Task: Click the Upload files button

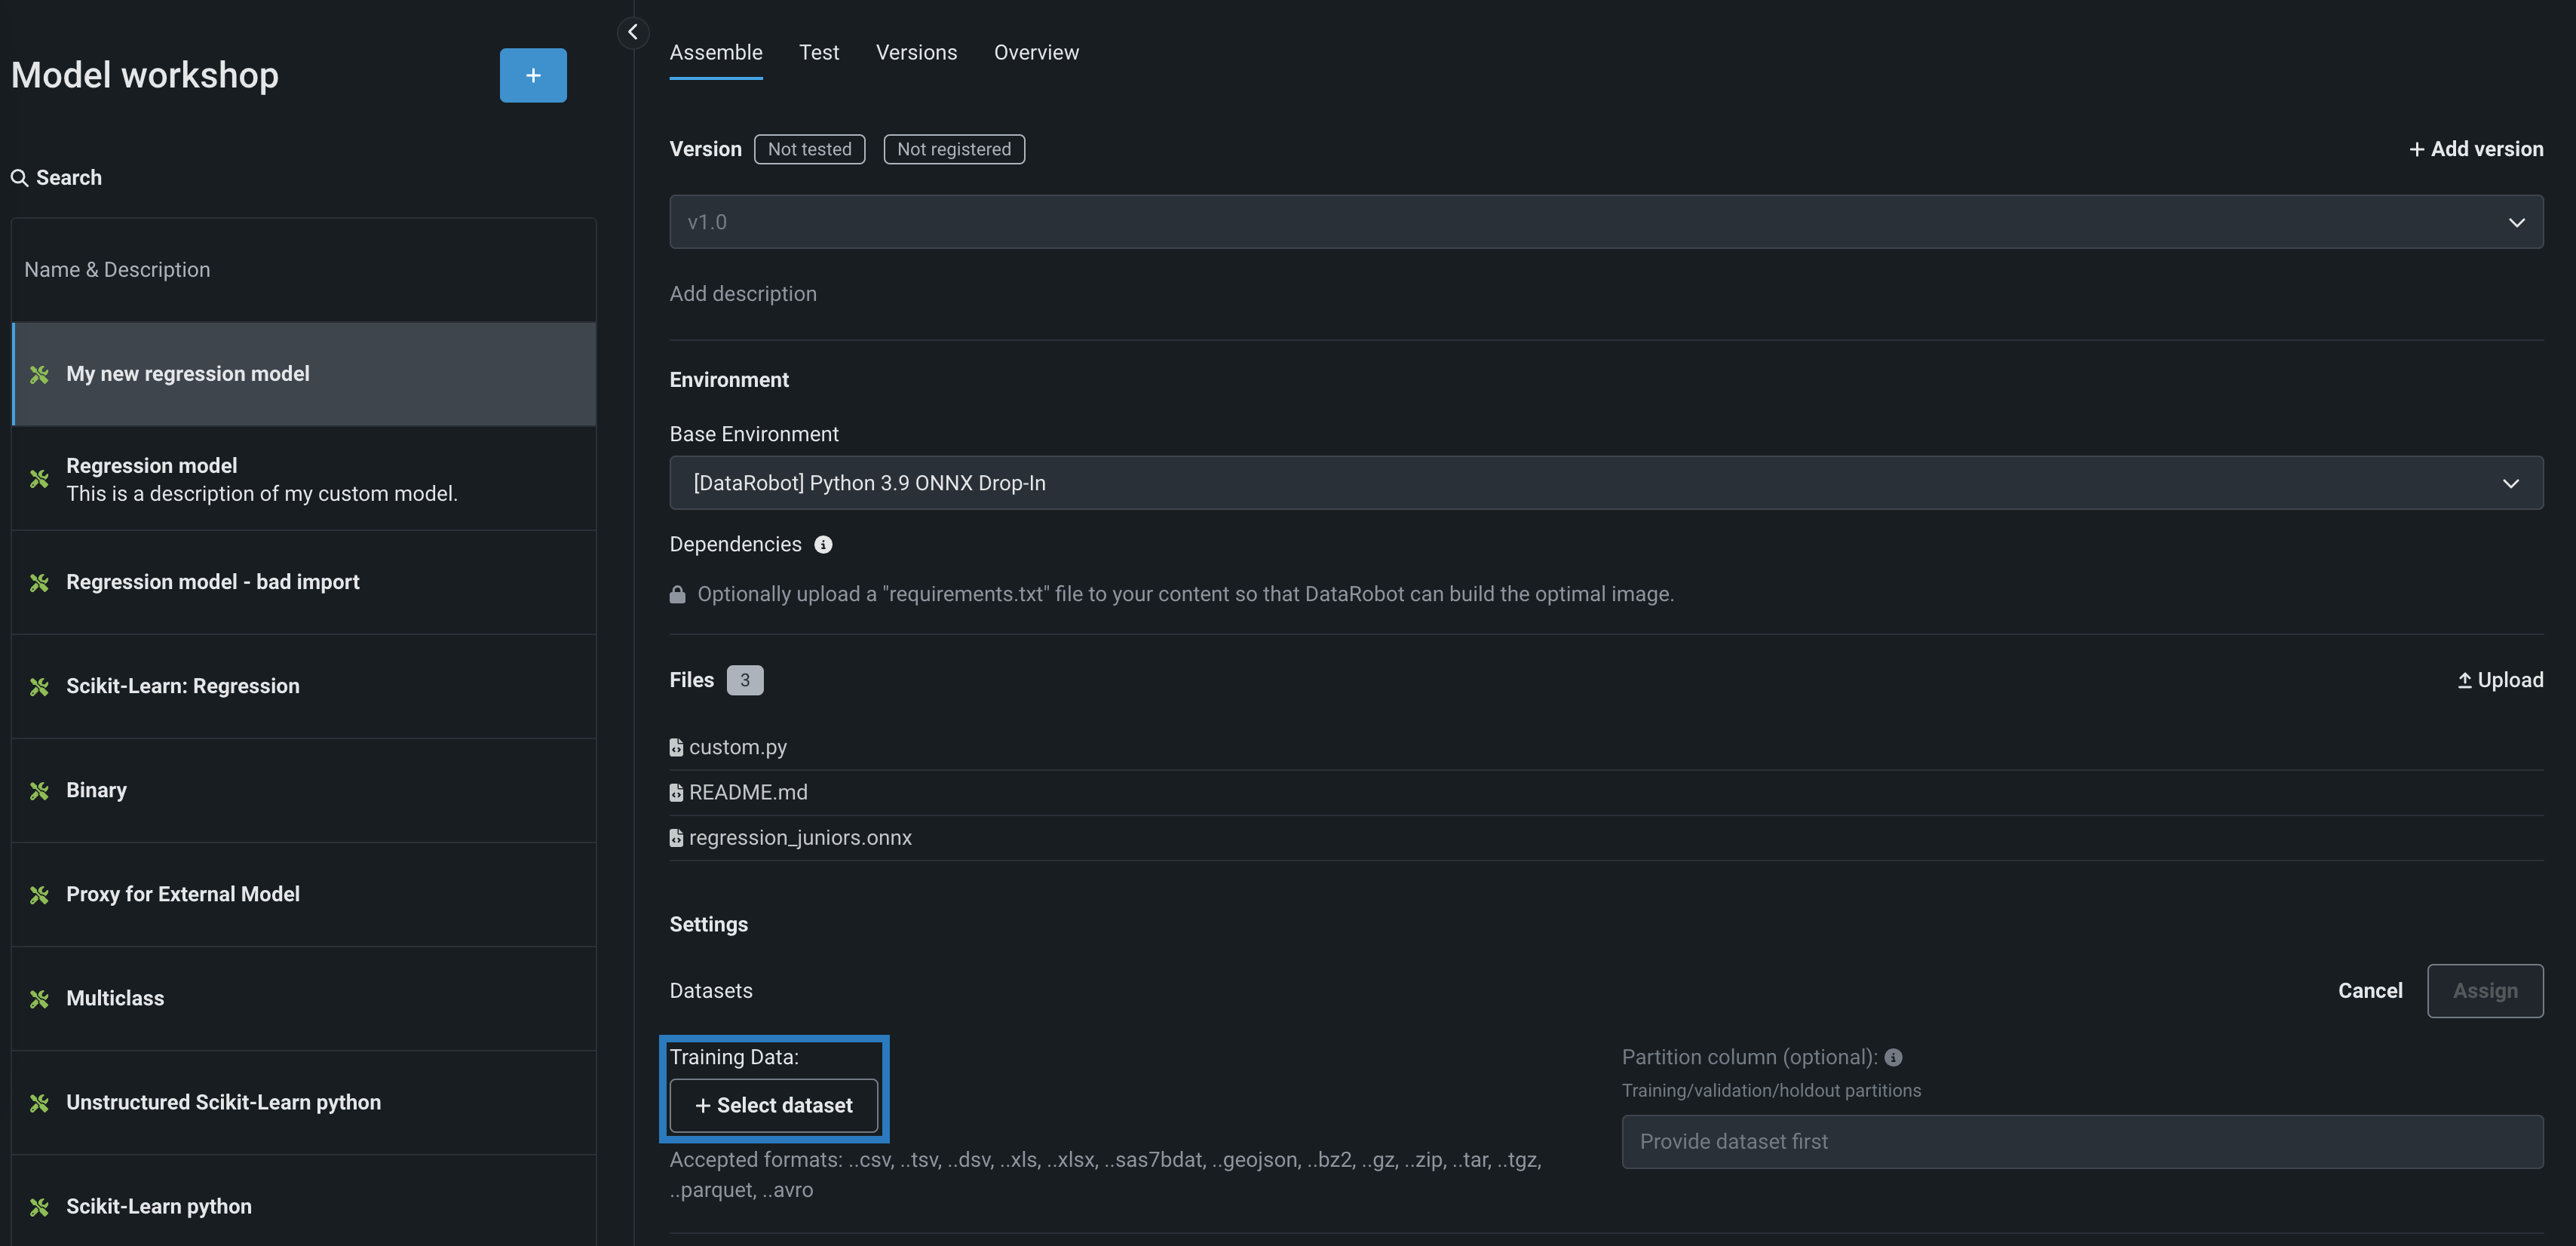Action: click(2500, 680)
